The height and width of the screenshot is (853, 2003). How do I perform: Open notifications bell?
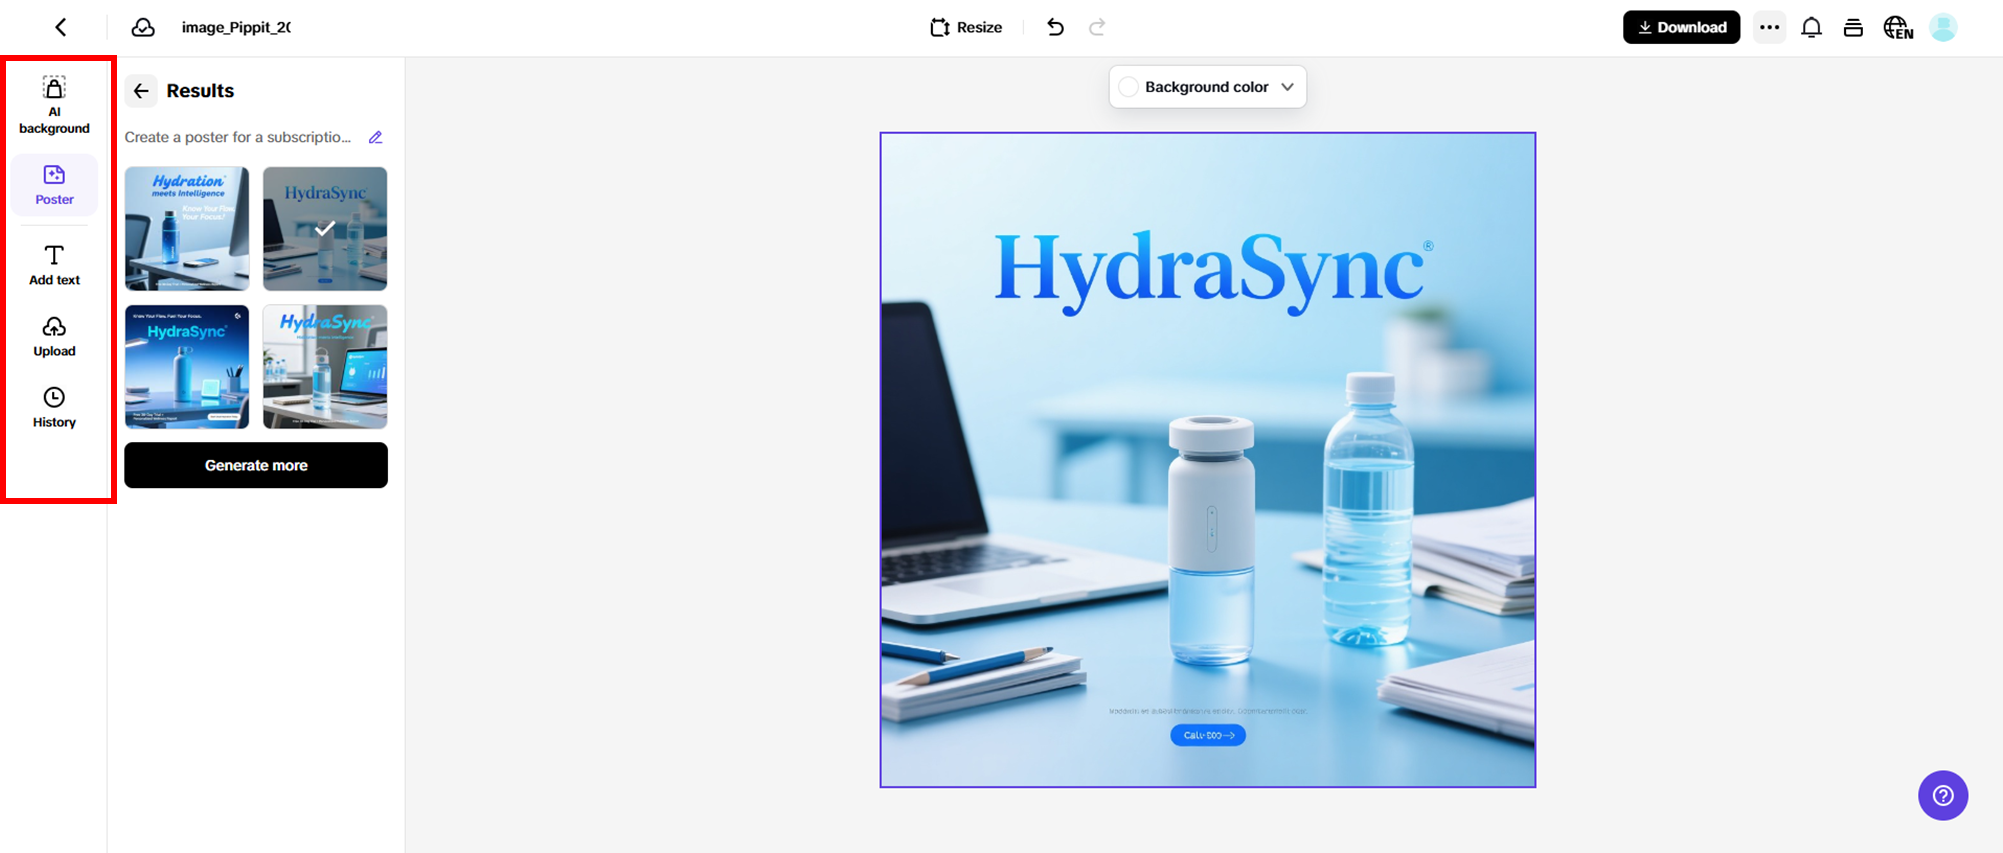point(1811,27)
